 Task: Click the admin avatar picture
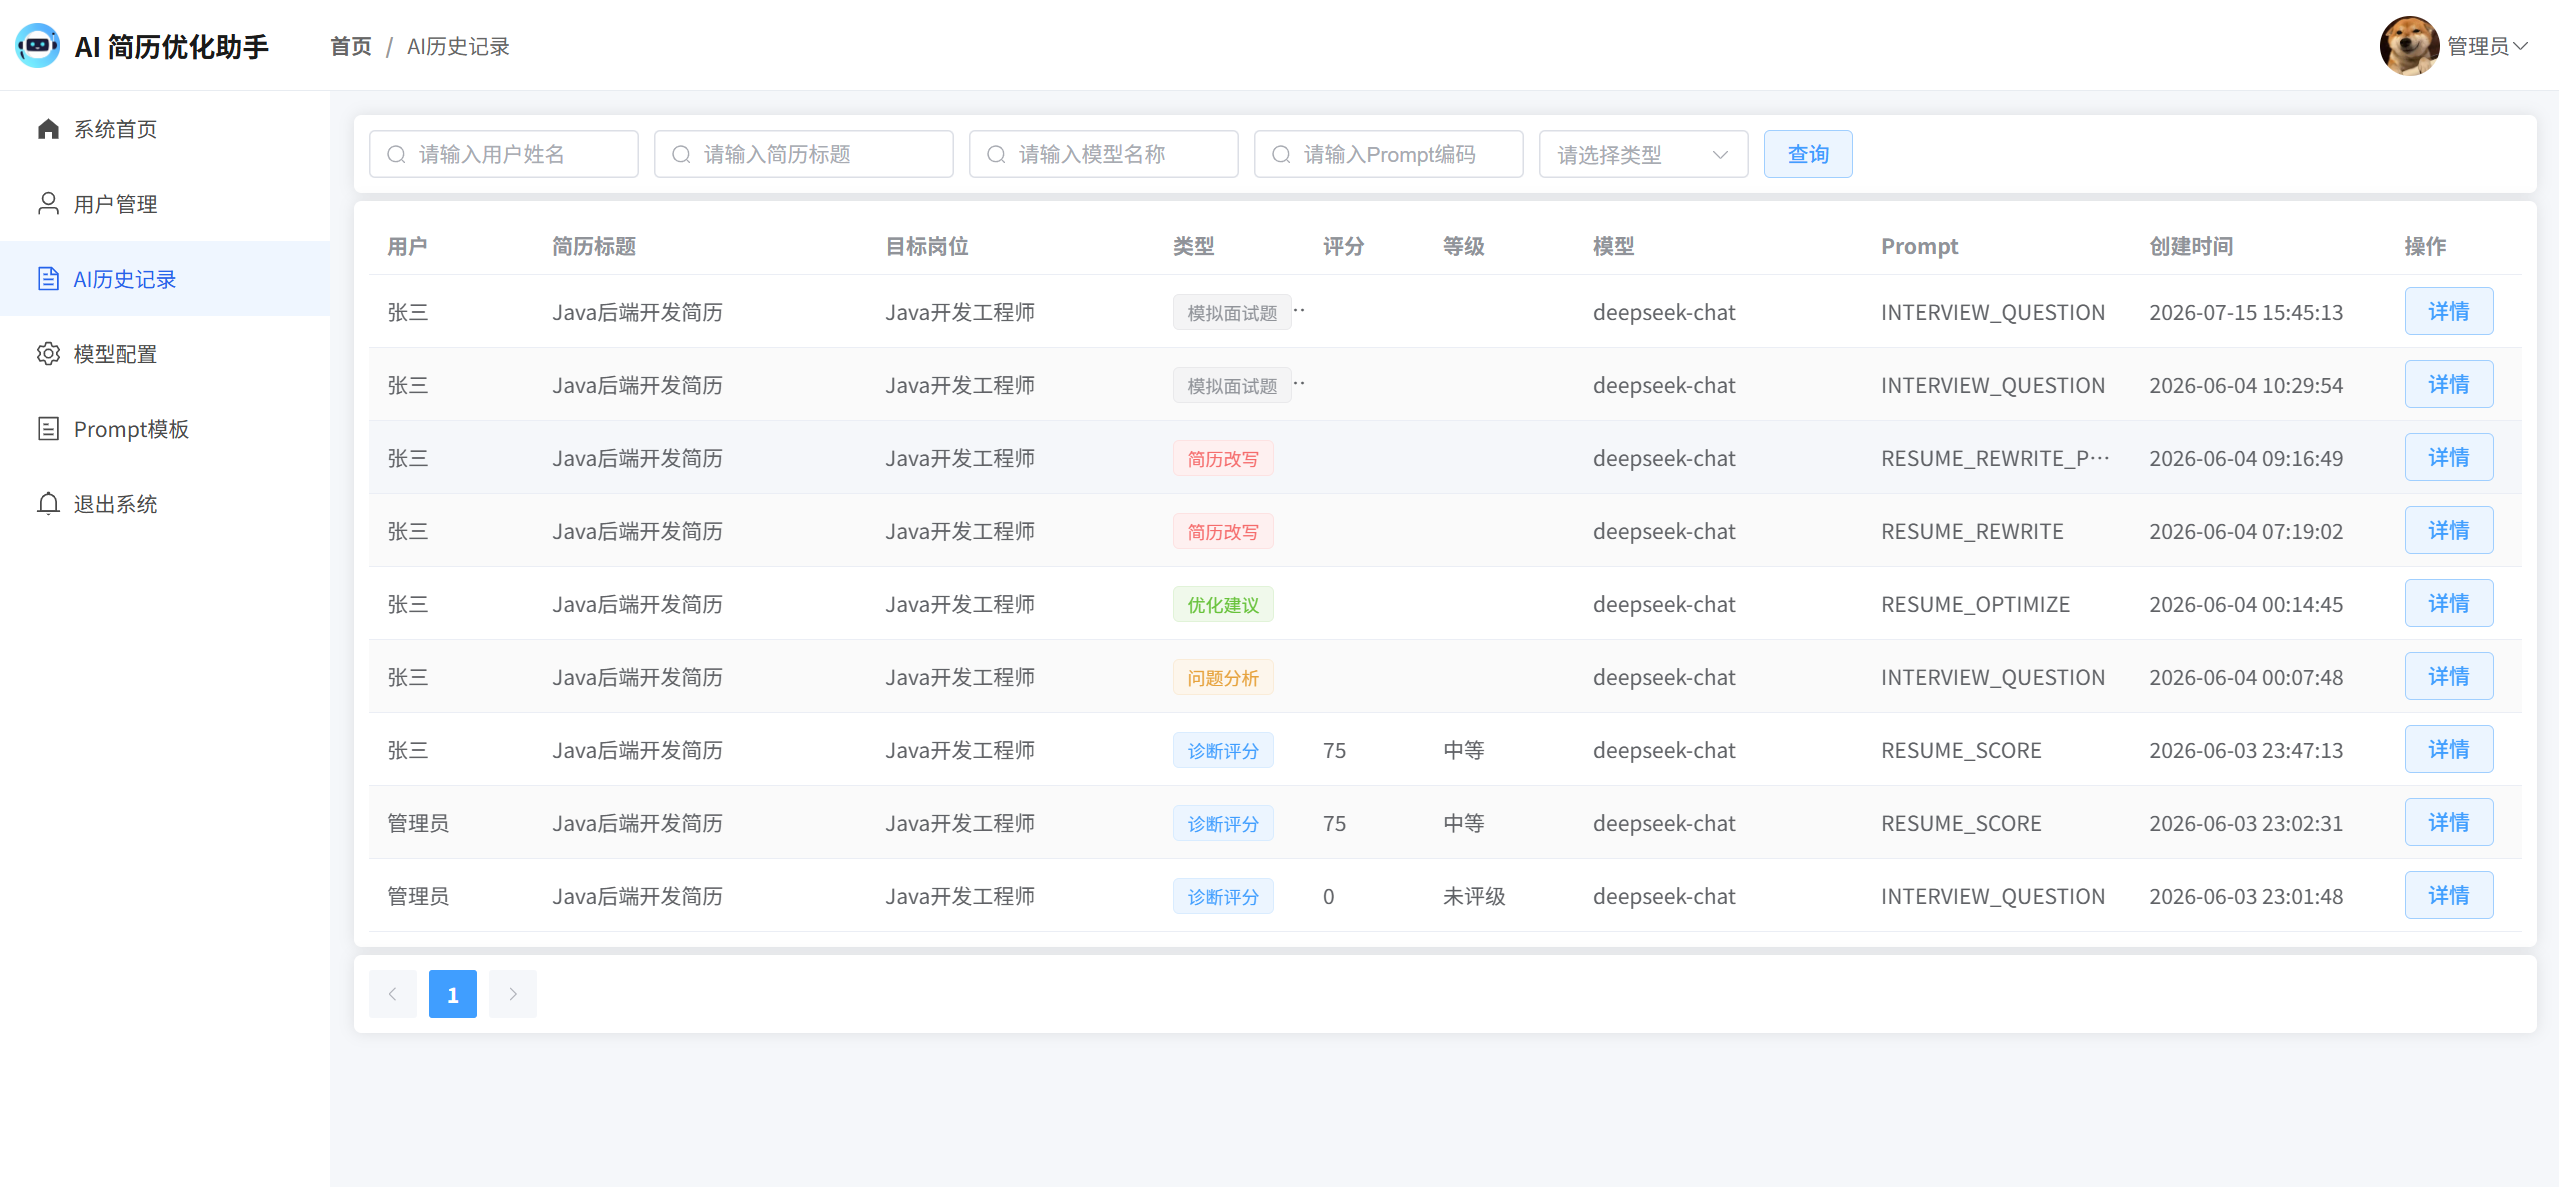pyautogui.click(x=2409, y=46)
